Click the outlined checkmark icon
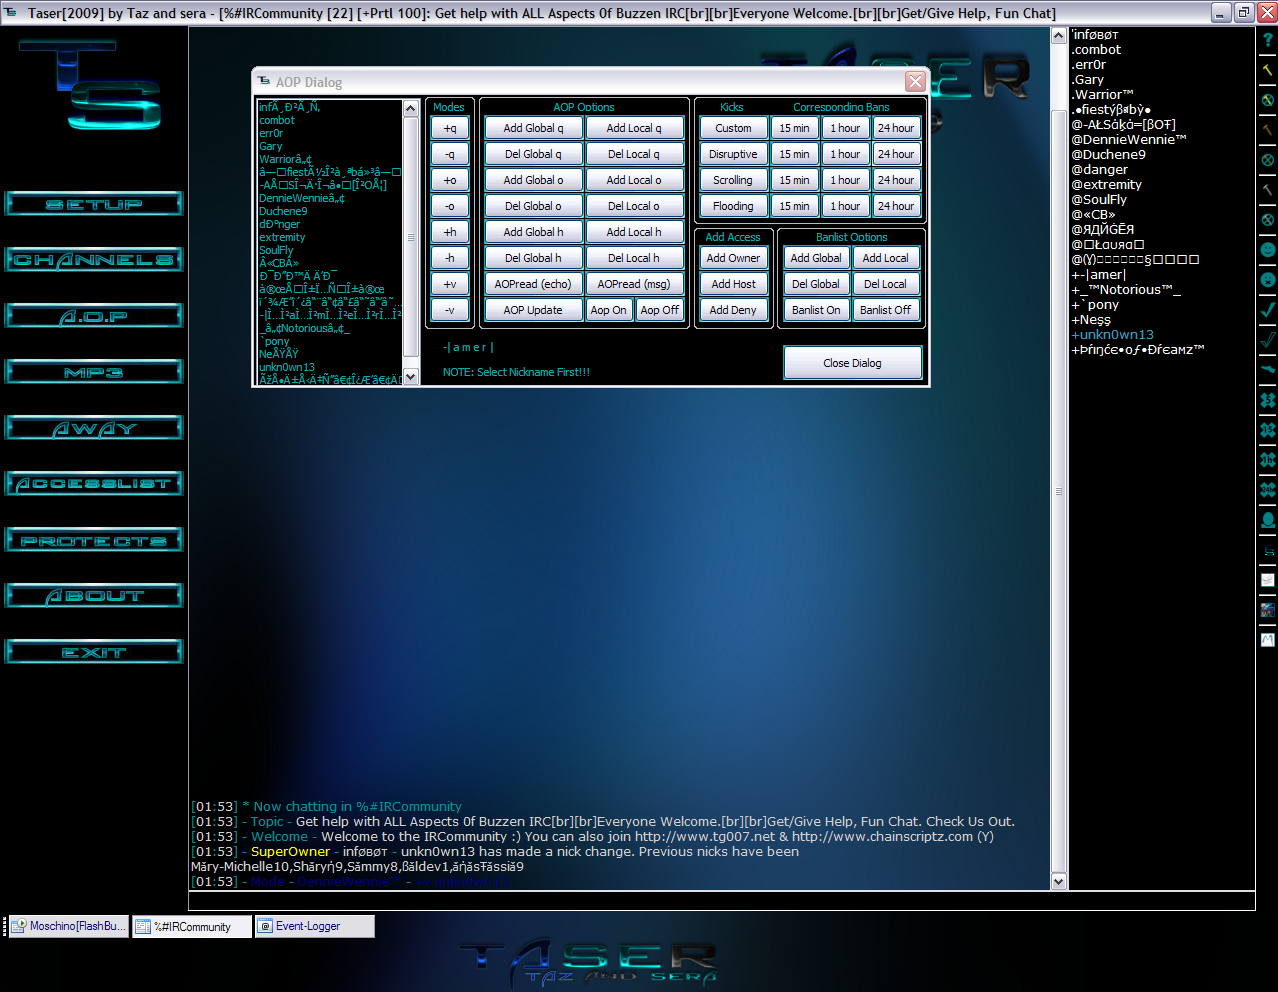Screen dimensions: 1278x992 1267,340
